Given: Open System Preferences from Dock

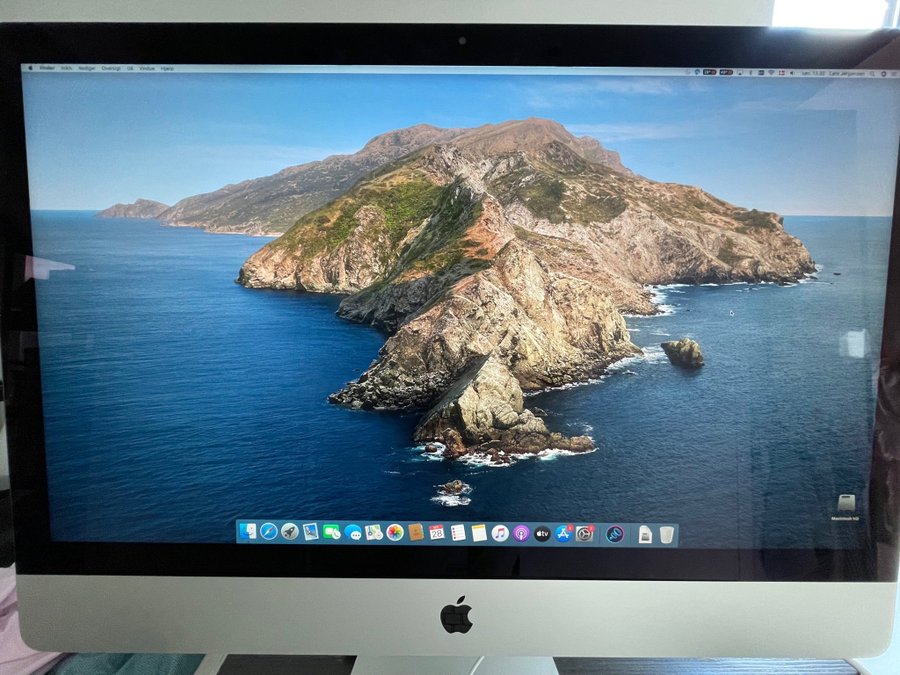Looking at the screenshot, I should click(x=585, y=534).
